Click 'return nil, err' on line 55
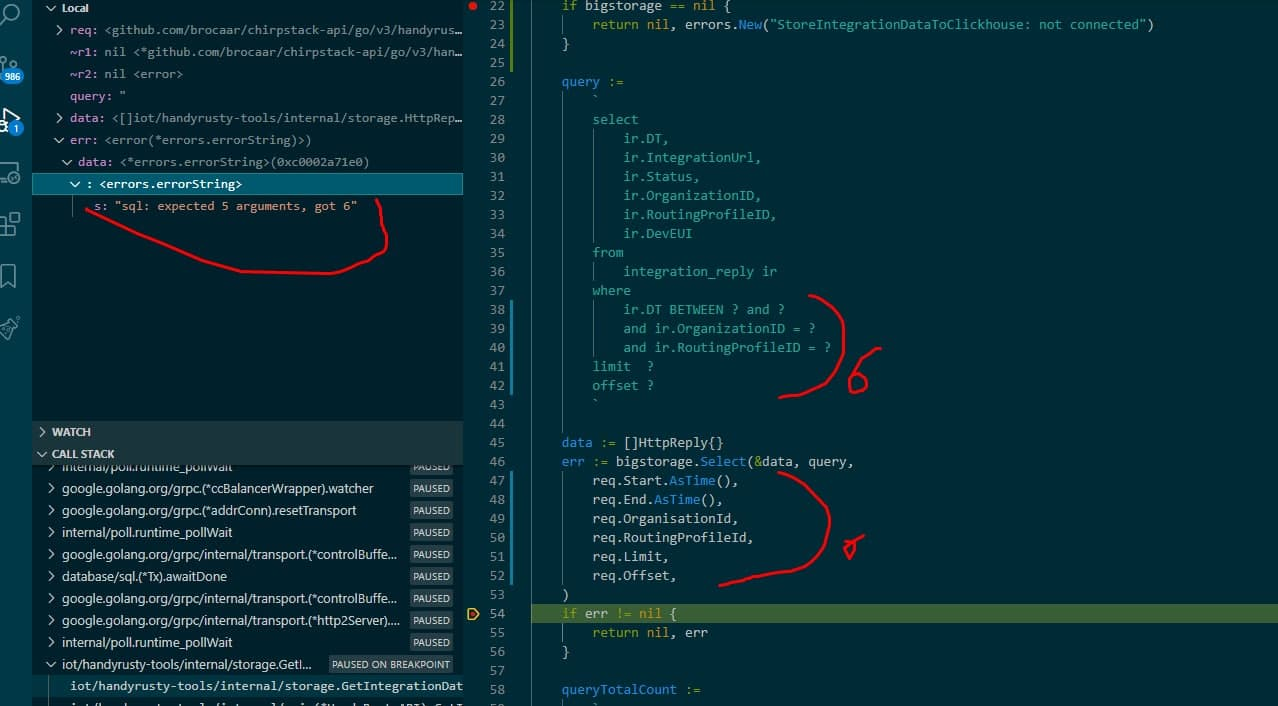1278x706 pixels. pos(650,632)
